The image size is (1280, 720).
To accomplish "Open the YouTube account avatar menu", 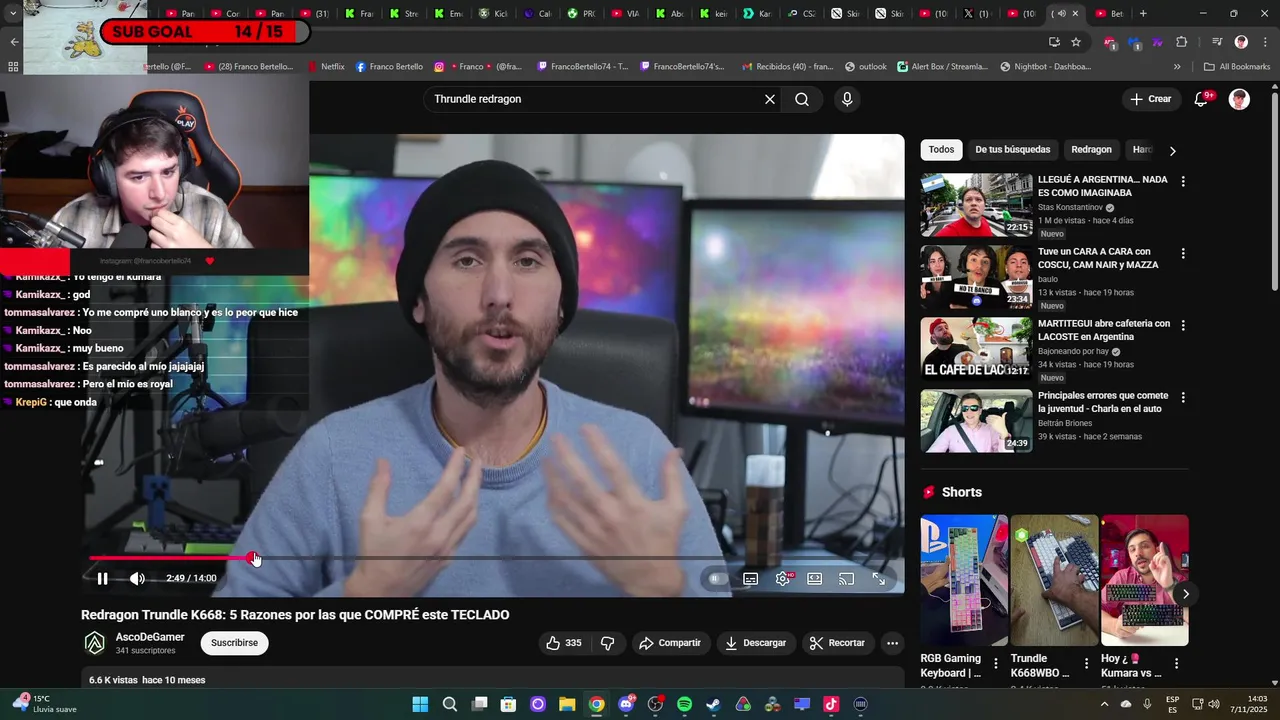I will (x=1239, y=99).
